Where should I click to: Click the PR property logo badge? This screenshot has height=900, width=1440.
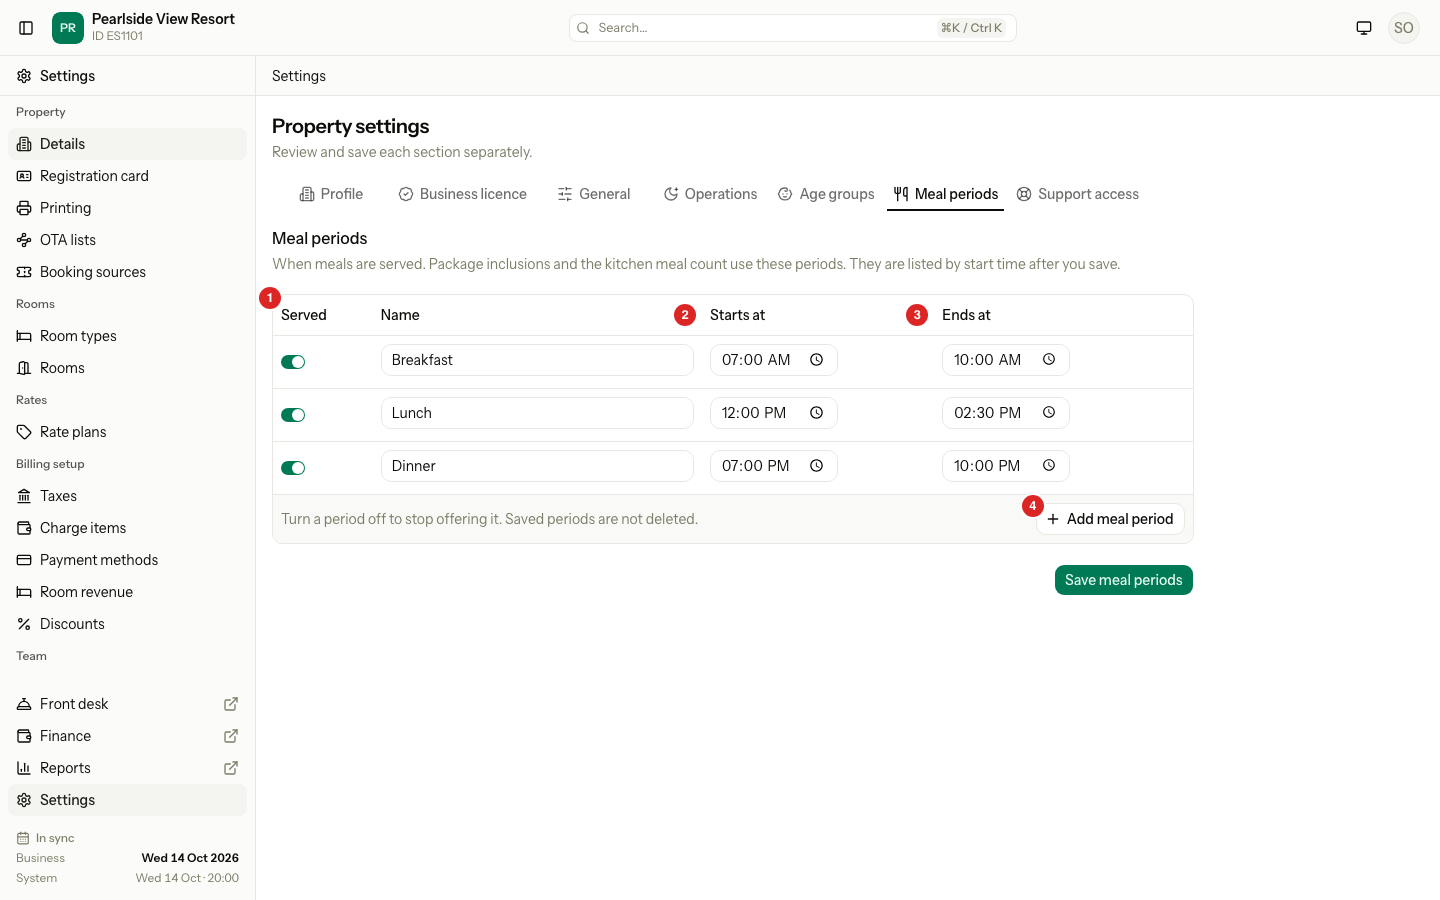pyautogui.click(x=68, y=28)
